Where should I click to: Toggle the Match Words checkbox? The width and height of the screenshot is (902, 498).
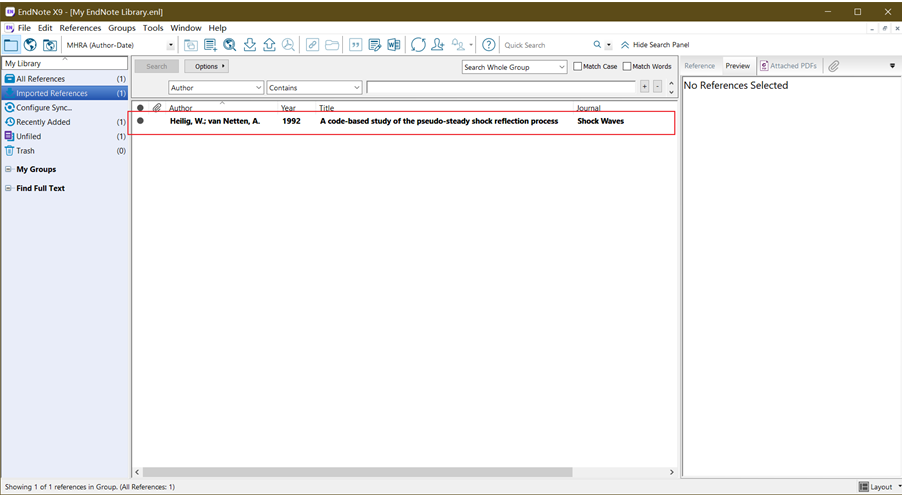point(627,67)
